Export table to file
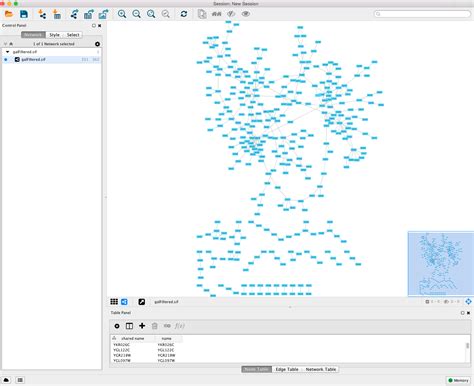This screenshot has height=386, width=474. click(x=89, y=14)
